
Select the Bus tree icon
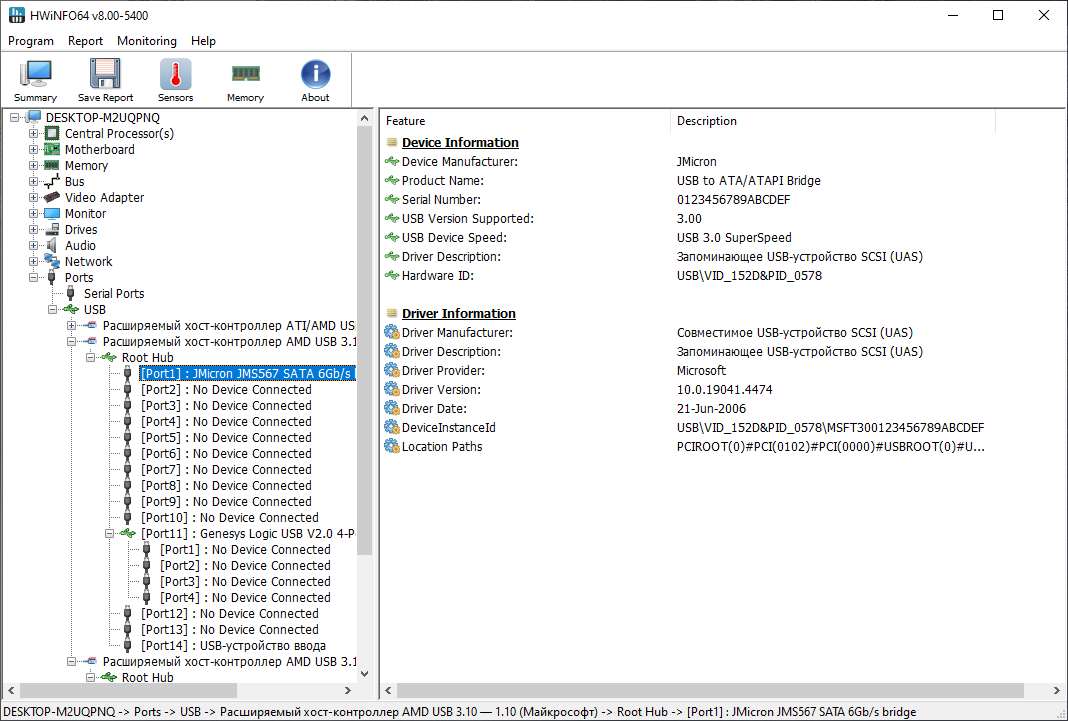point(52,181)
